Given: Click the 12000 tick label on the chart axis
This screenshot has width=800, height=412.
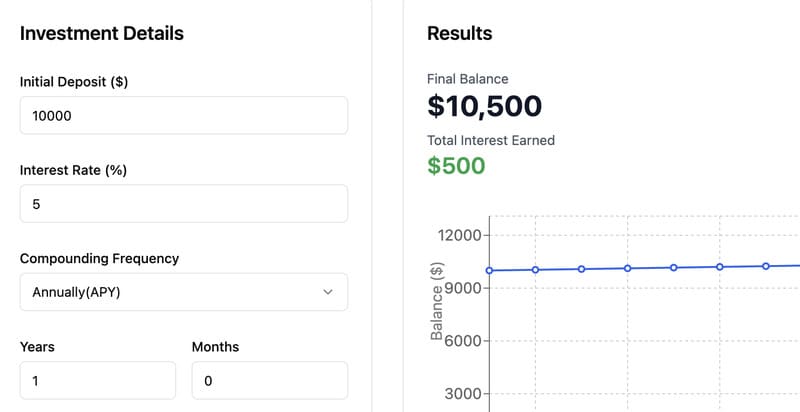Looking at the screenshot, I should coord(459,236).
